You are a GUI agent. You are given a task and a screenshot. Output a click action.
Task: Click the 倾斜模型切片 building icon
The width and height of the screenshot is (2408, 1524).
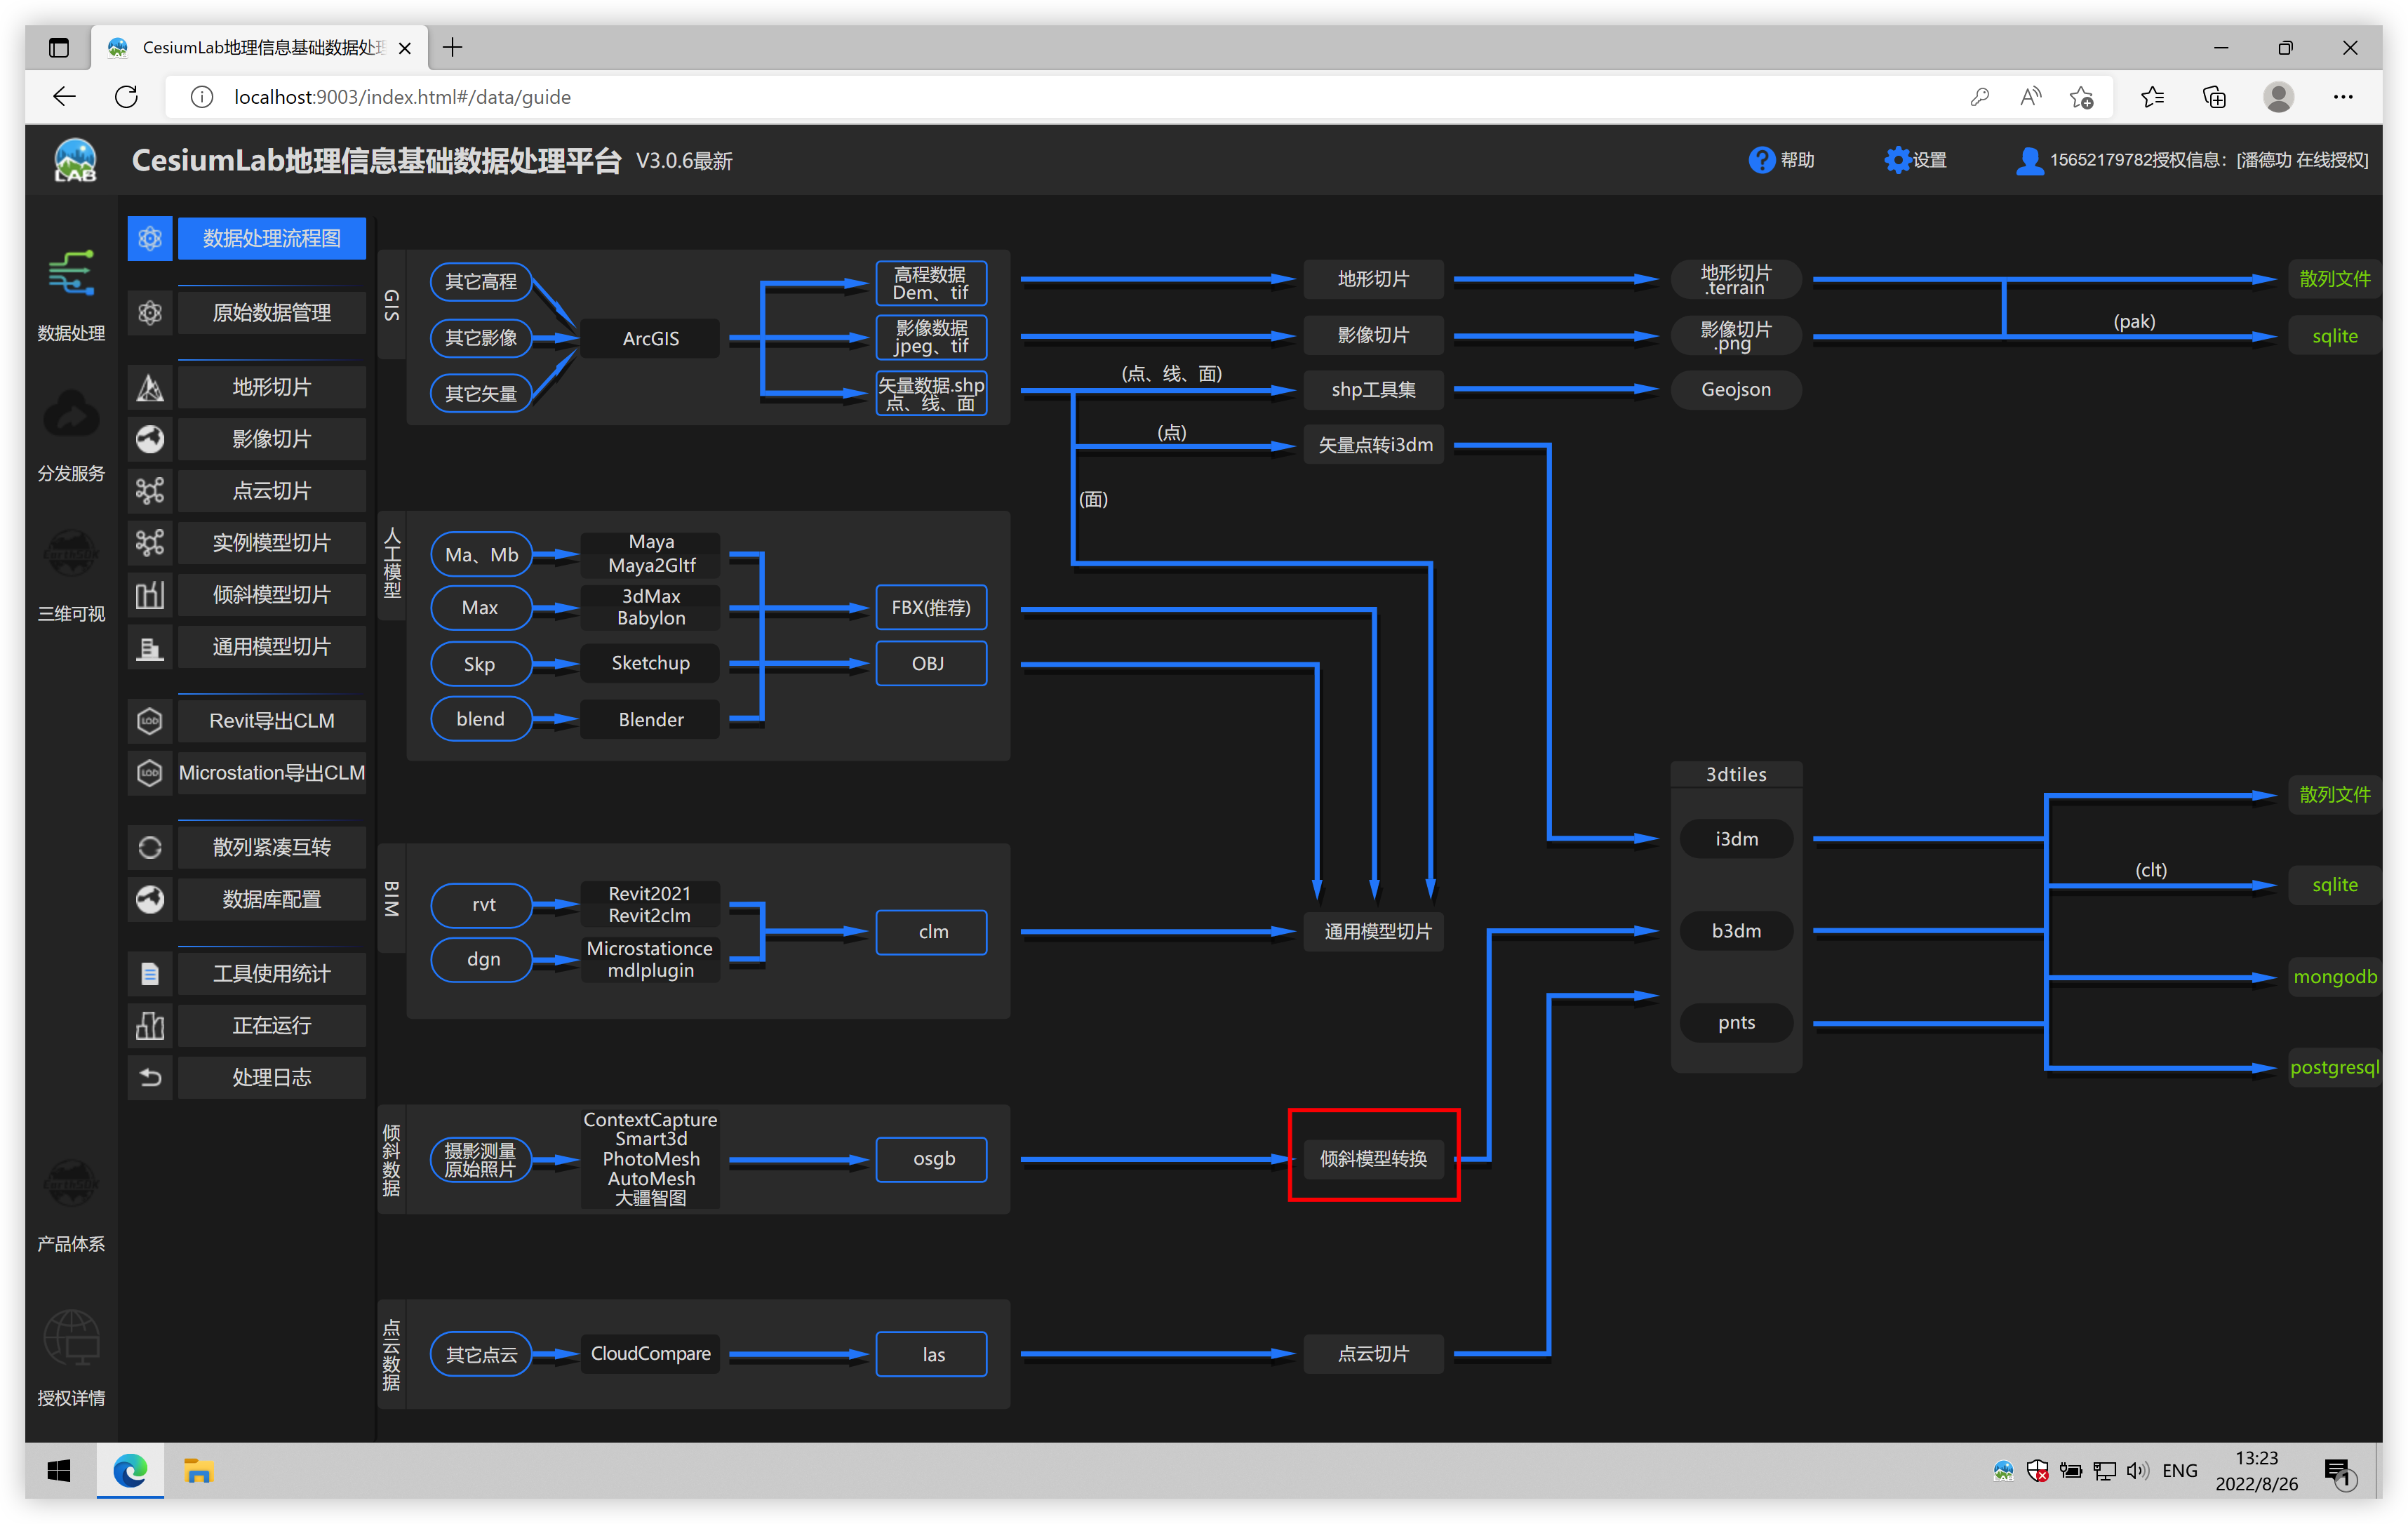pos(150,595)
